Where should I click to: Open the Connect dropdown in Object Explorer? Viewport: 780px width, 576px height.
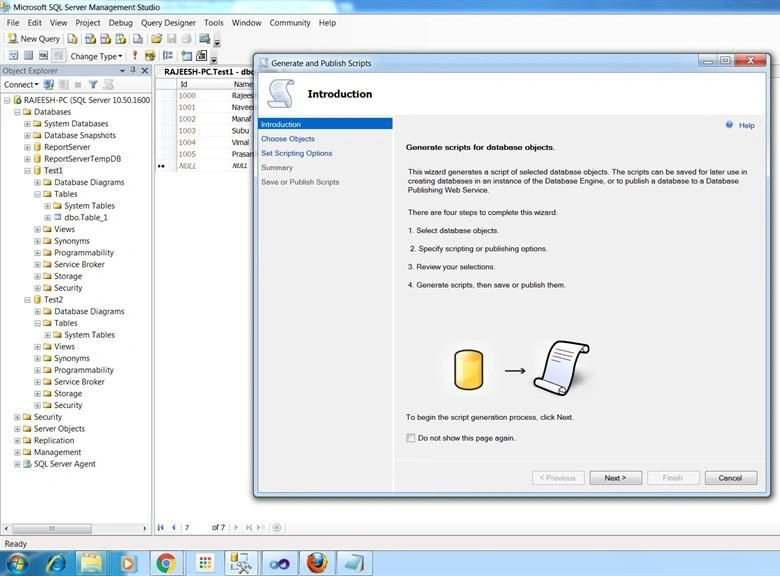click(x=21, y=85)
